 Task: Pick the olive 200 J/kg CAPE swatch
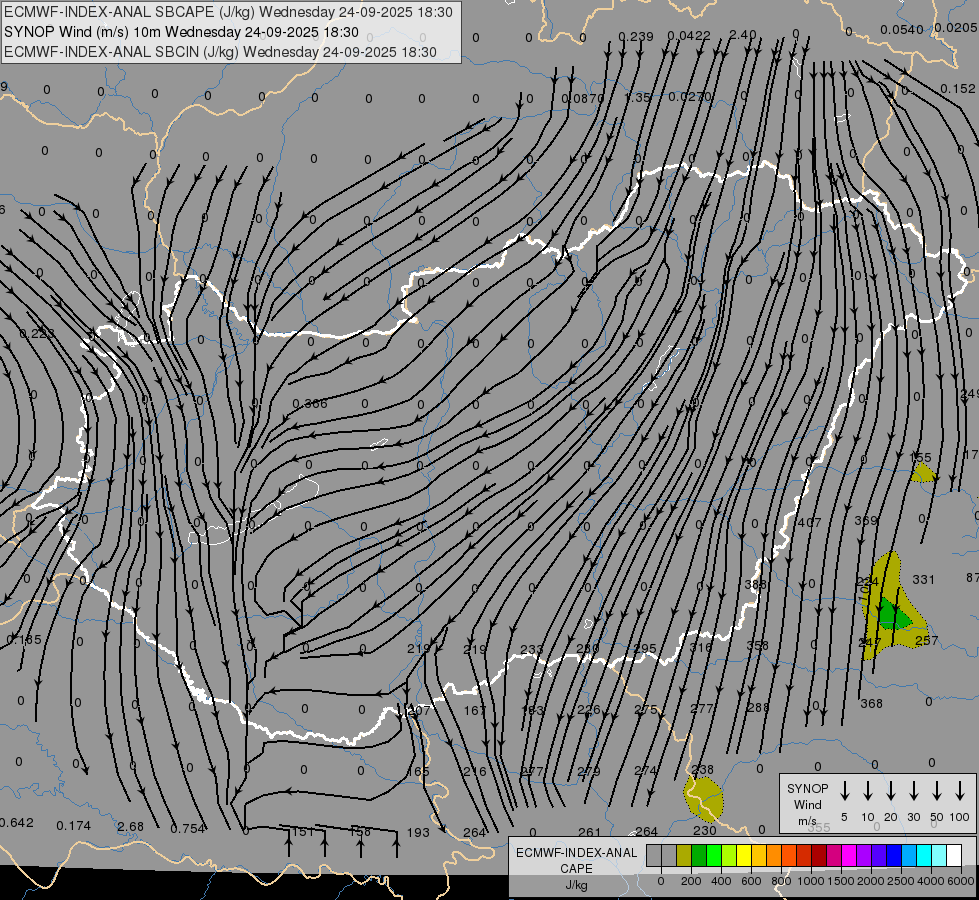point(684,856)
